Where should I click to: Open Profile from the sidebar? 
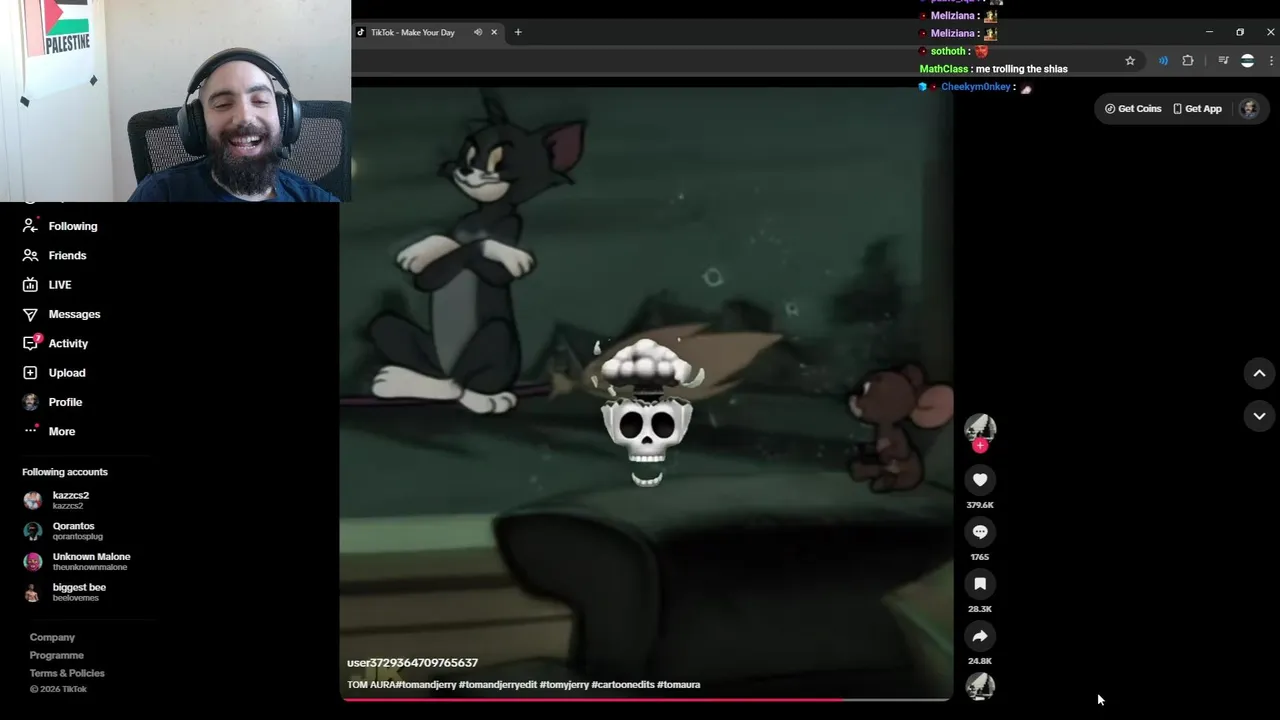click(53, 402)
